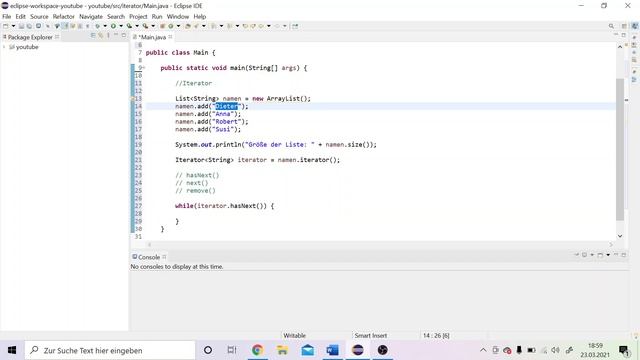Click the // remove() comment line
The height and width of the screenshot is (360, 640).
coord(195,191)
